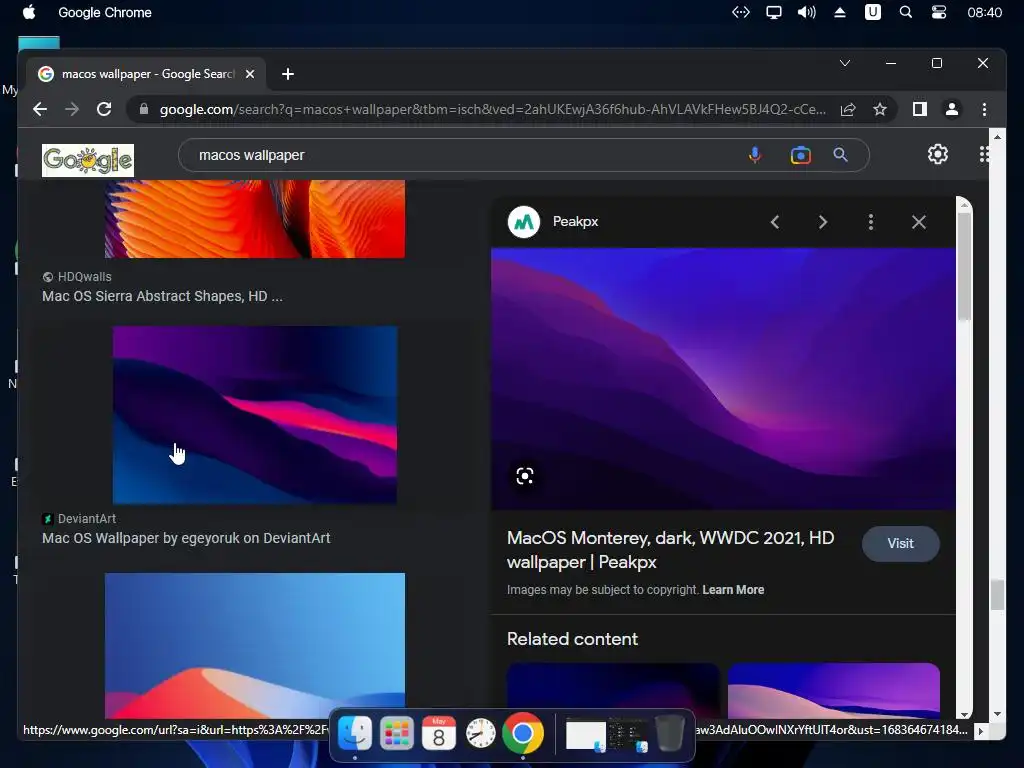The image size is (1024, 768).
Task: Click the Peakpx source name
Action: (575, 221)
